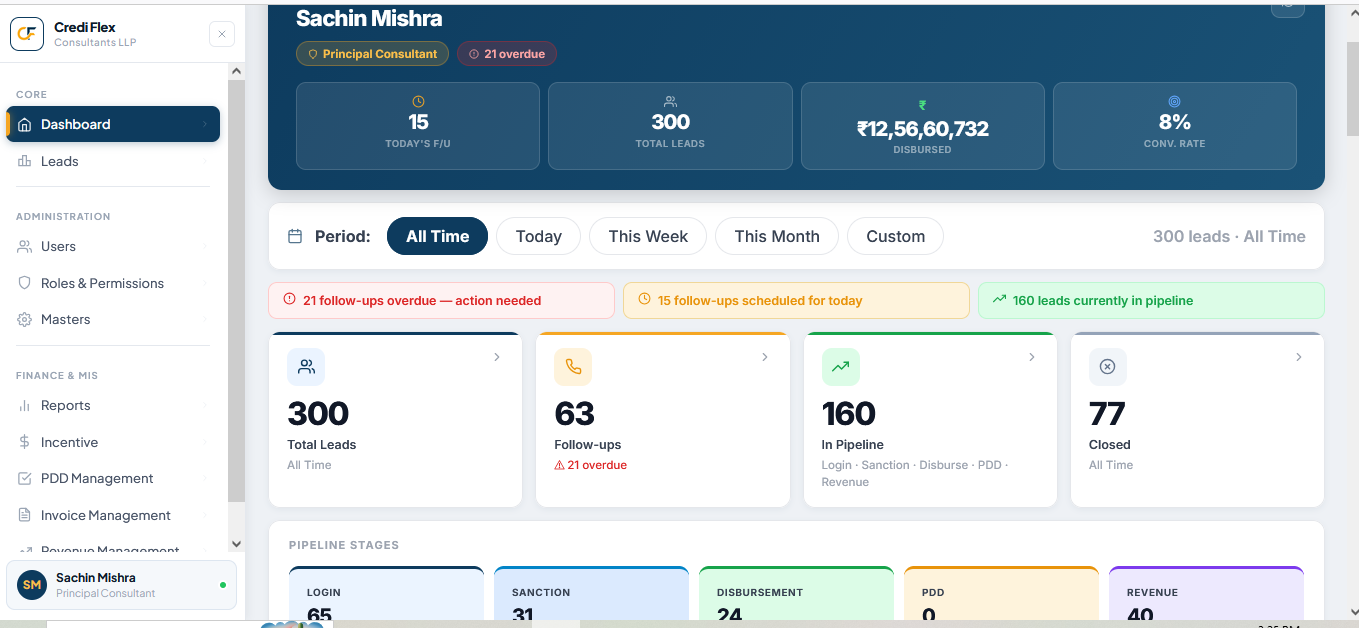Click the 21 follow-ups overdue alert
The height and width of the screenshot is (628, 1359).
[441, 300]
